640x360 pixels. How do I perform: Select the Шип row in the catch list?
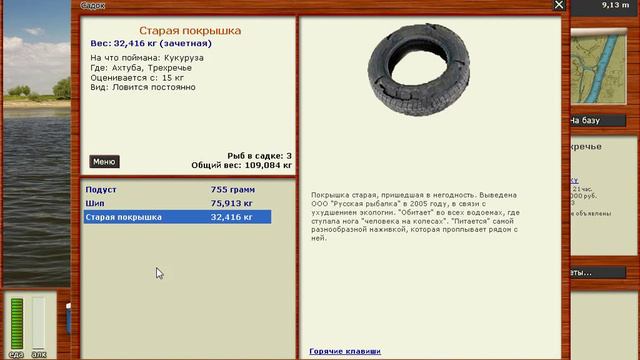(178, 203)
